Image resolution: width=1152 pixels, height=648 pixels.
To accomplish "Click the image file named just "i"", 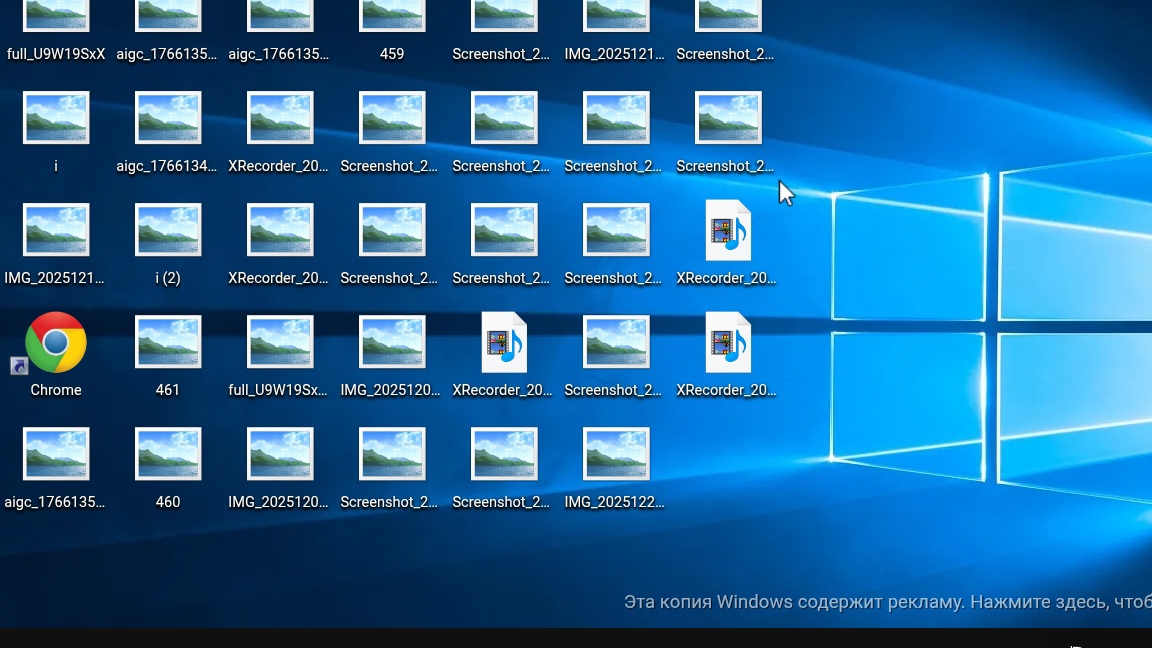I will pos(56,119).
